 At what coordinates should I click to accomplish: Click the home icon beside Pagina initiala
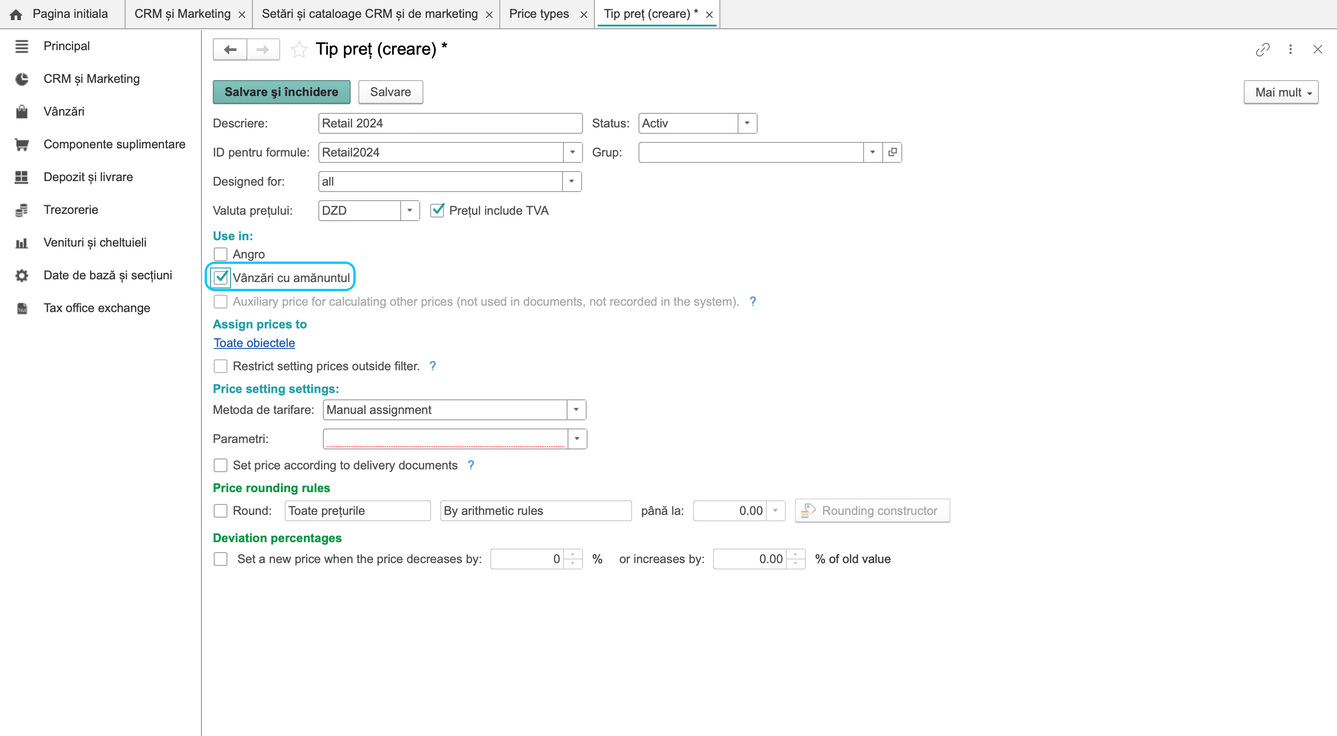[16, 15]
